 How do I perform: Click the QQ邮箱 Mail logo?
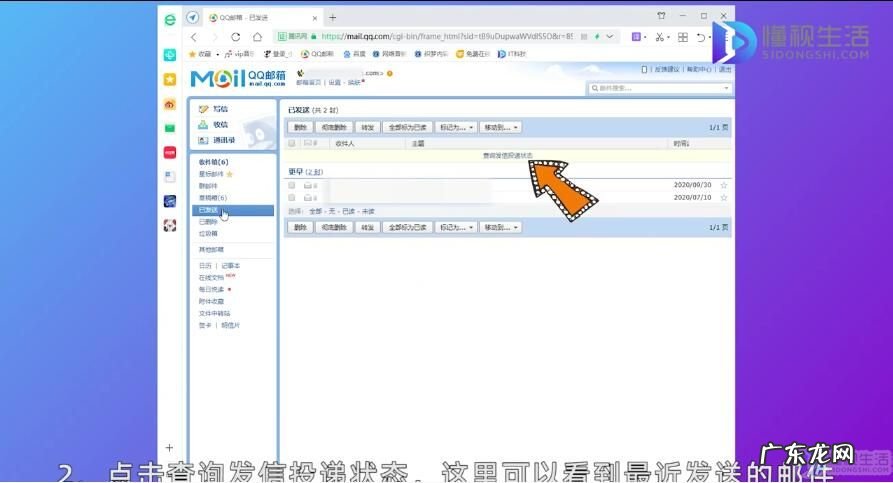click(237, 79)
